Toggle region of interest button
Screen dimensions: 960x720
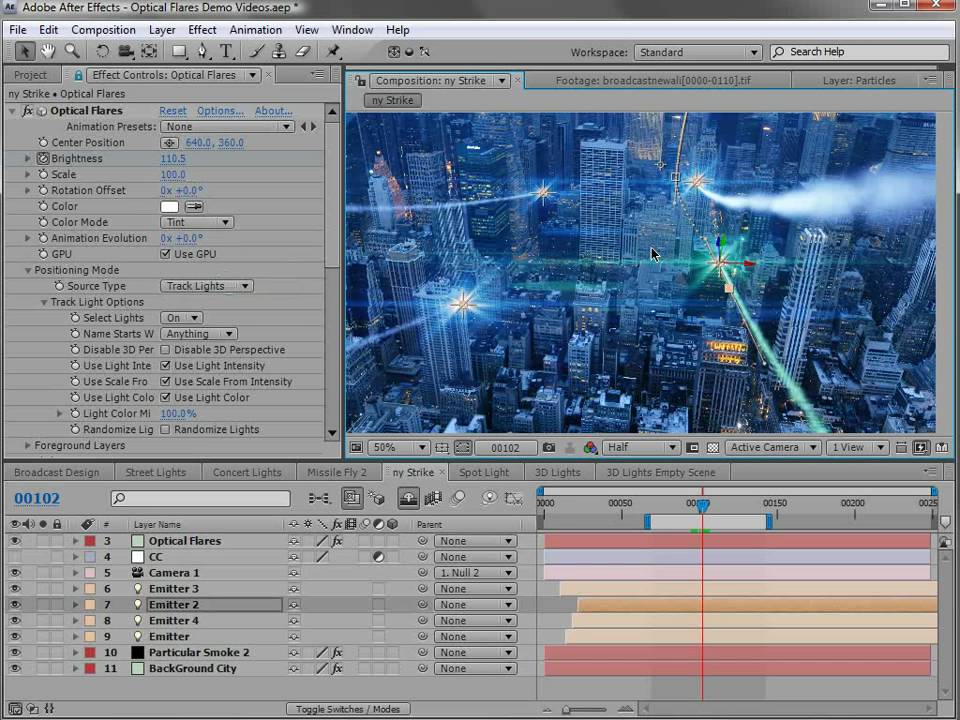(463, 448)
